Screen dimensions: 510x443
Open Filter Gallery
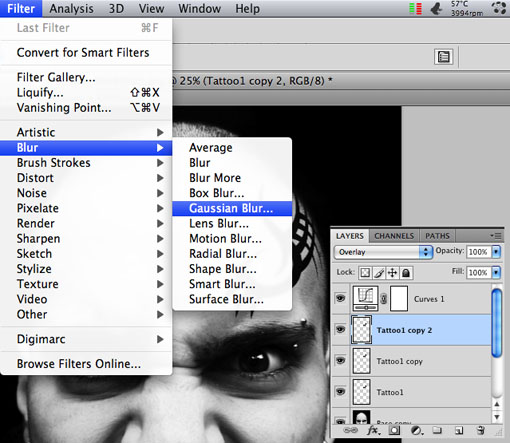click(86, 77)
